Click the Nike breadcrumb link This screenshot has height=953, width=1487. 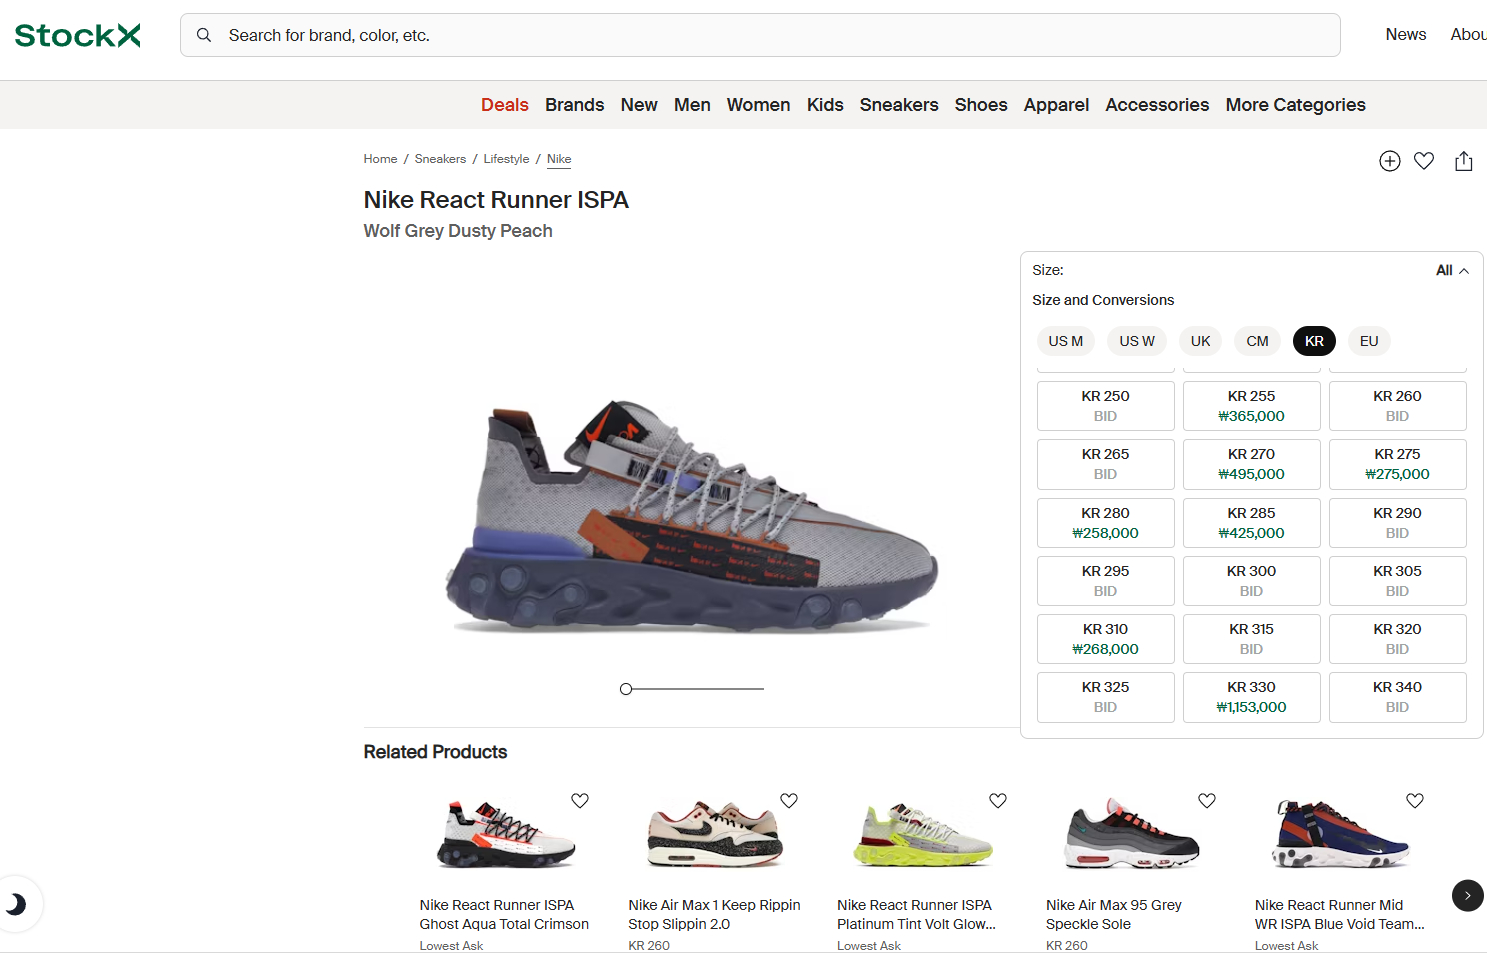pyautogui.click(x=559, y=159)
